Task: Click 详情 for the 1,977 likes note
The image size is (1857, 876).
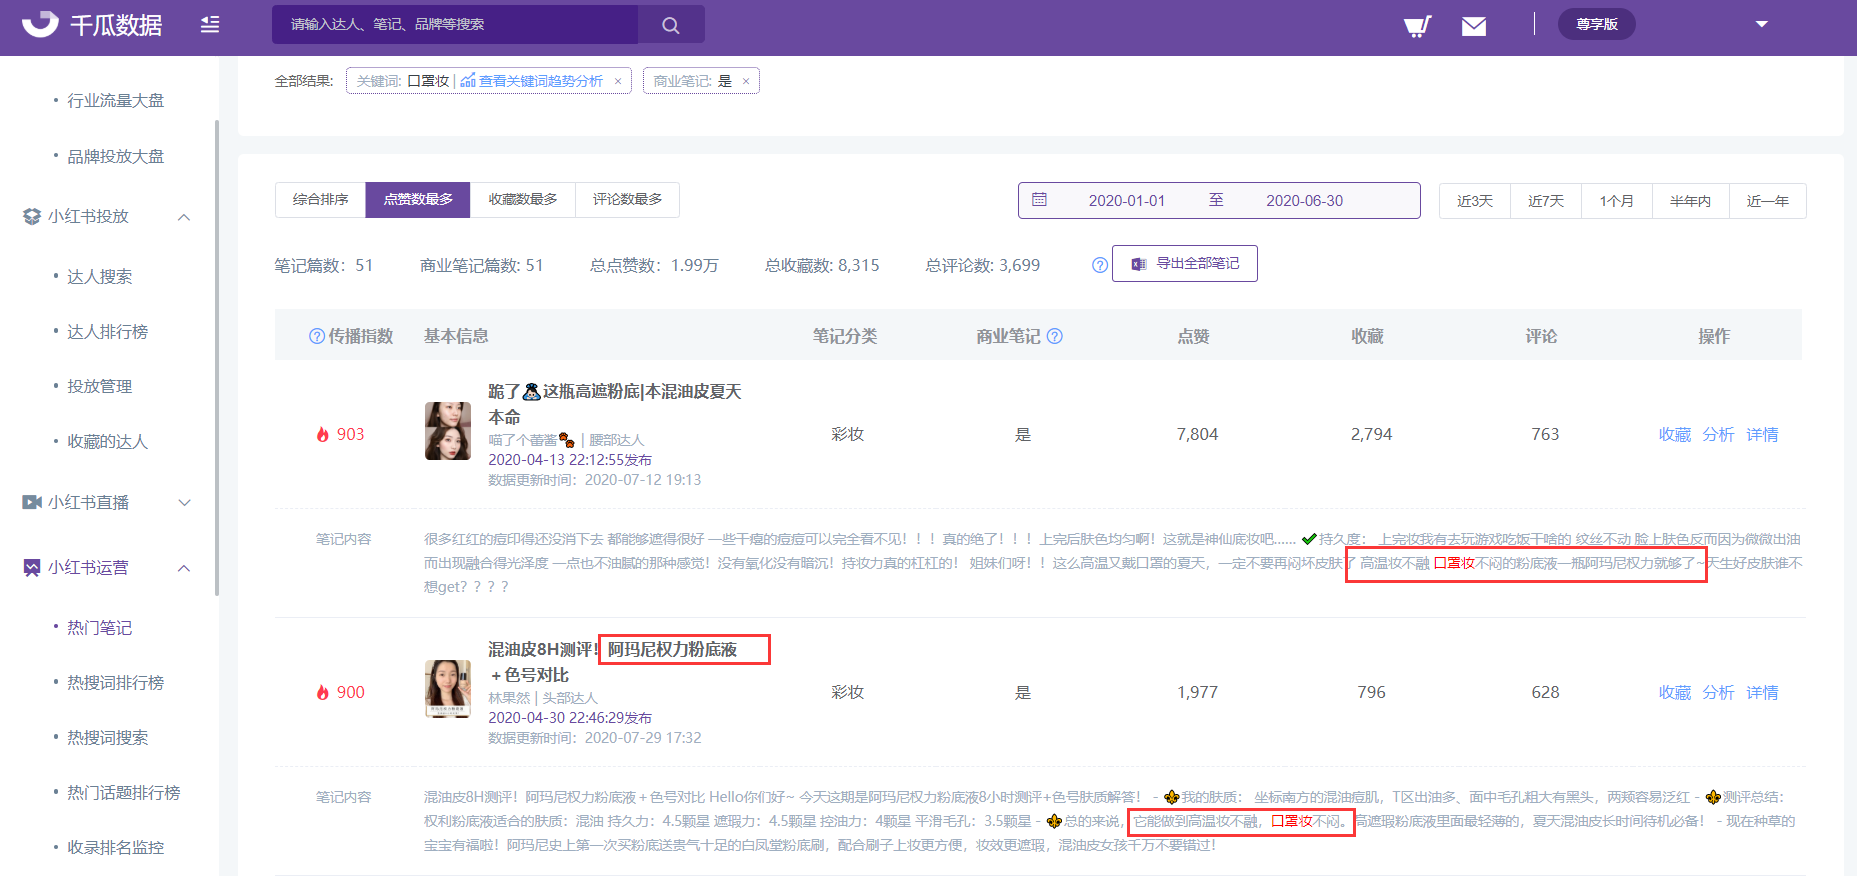Action: (x=1763, y=692)
